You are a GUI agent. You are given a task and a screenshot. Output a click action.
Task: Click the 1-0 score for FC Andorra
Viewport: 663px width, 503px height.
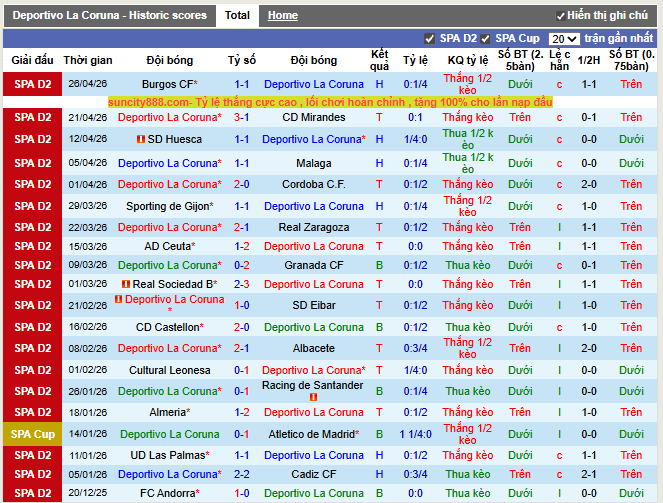click(241, 493)
